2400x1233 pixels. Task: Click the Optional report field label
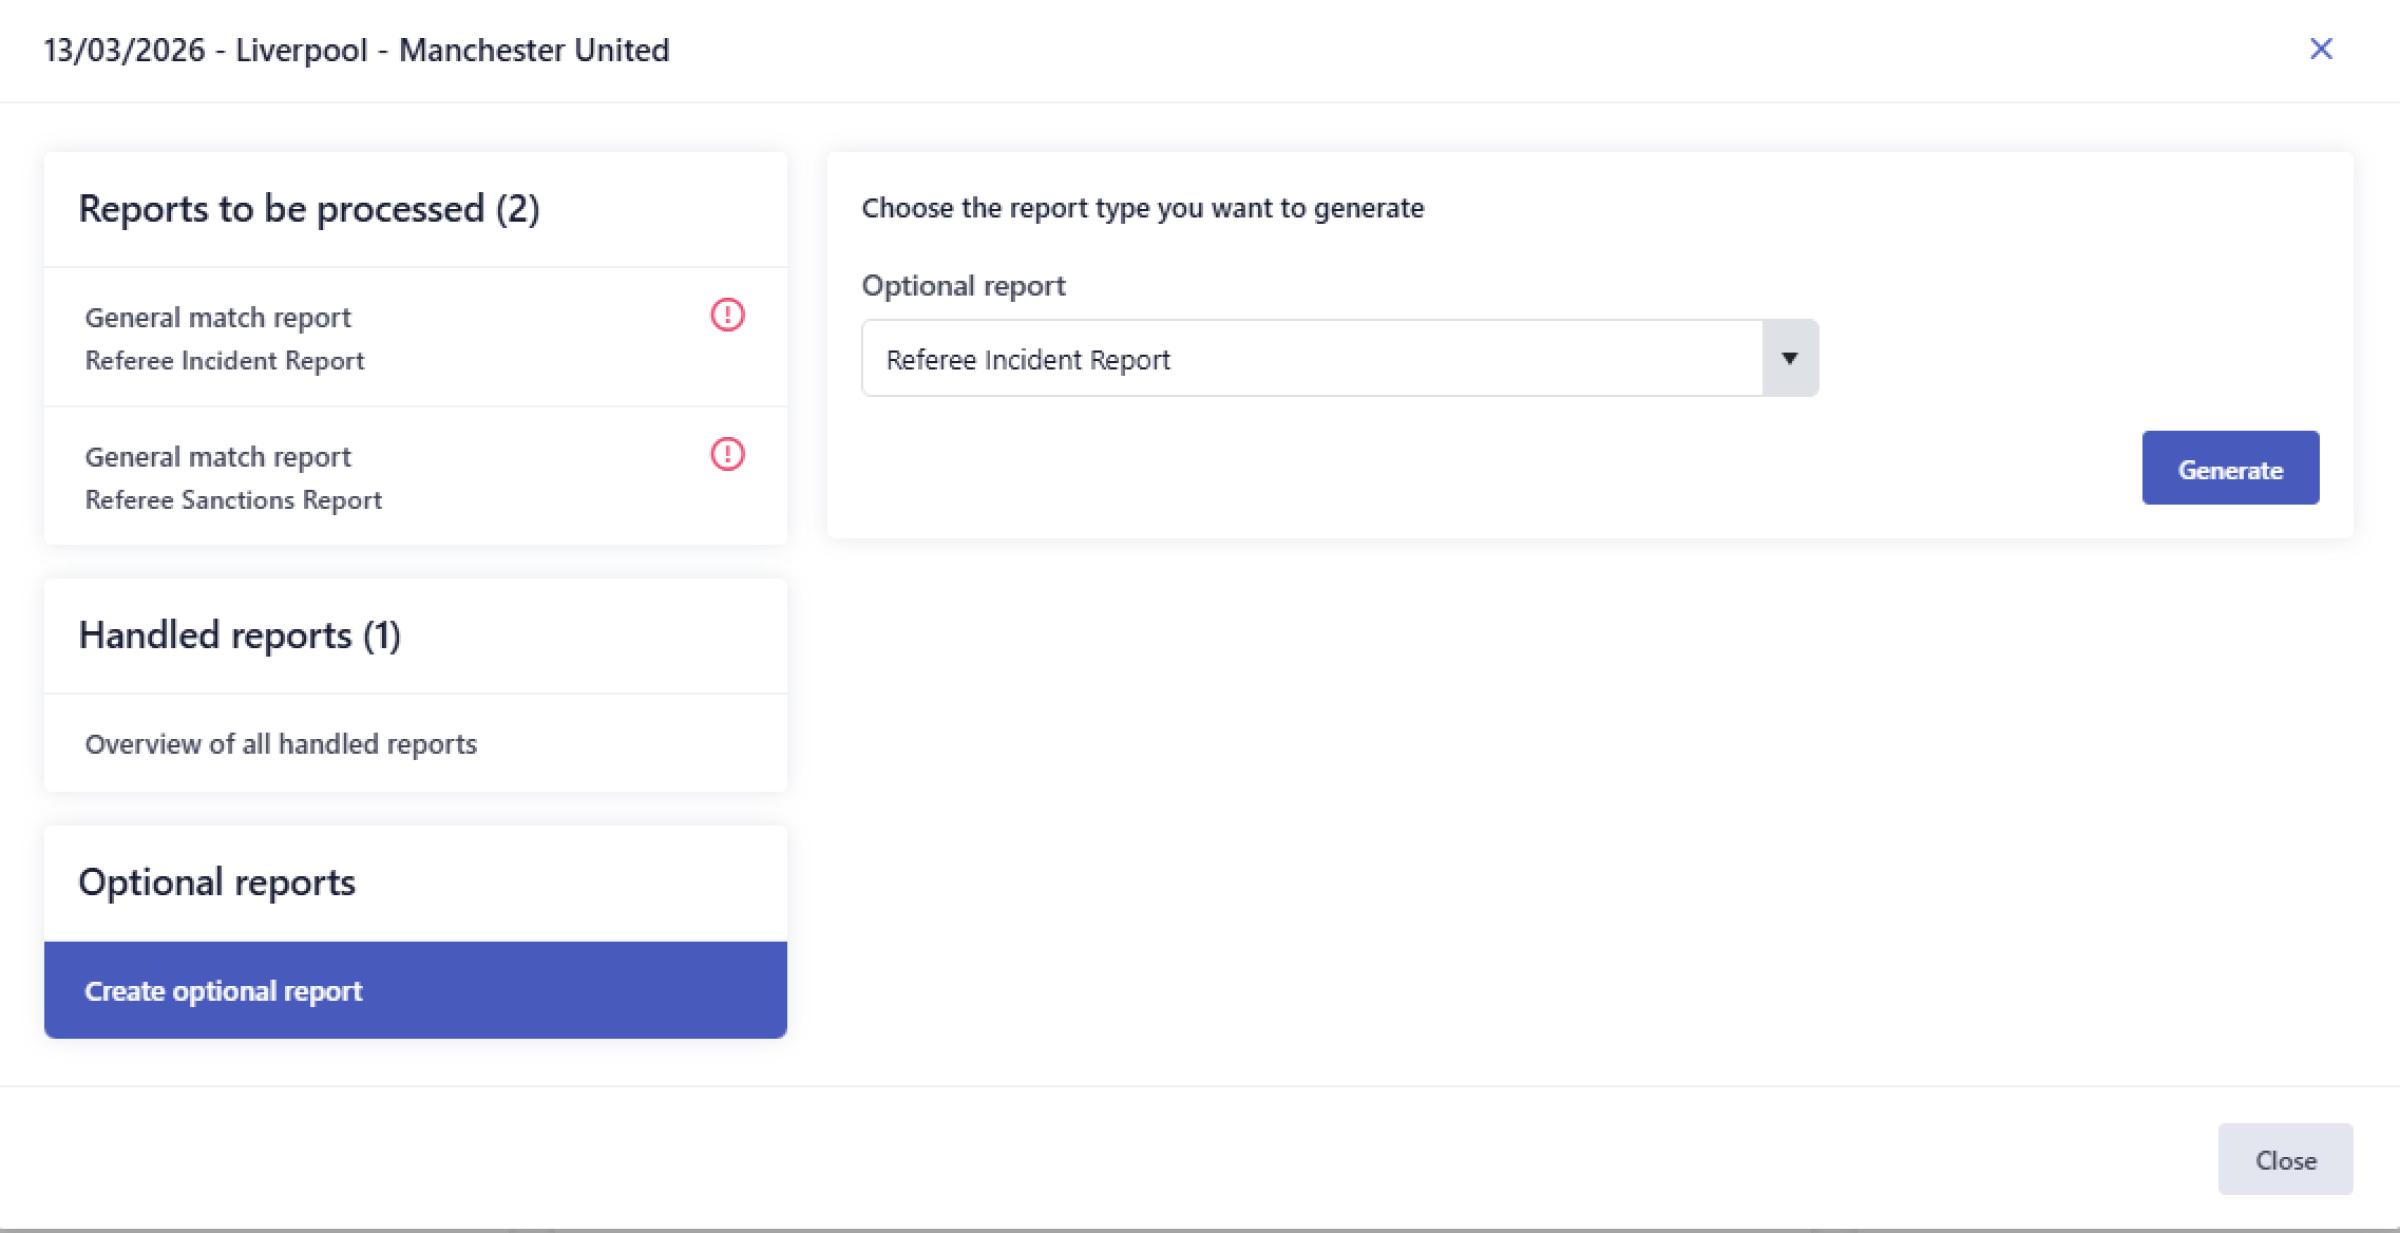click(x=963, y=286)
